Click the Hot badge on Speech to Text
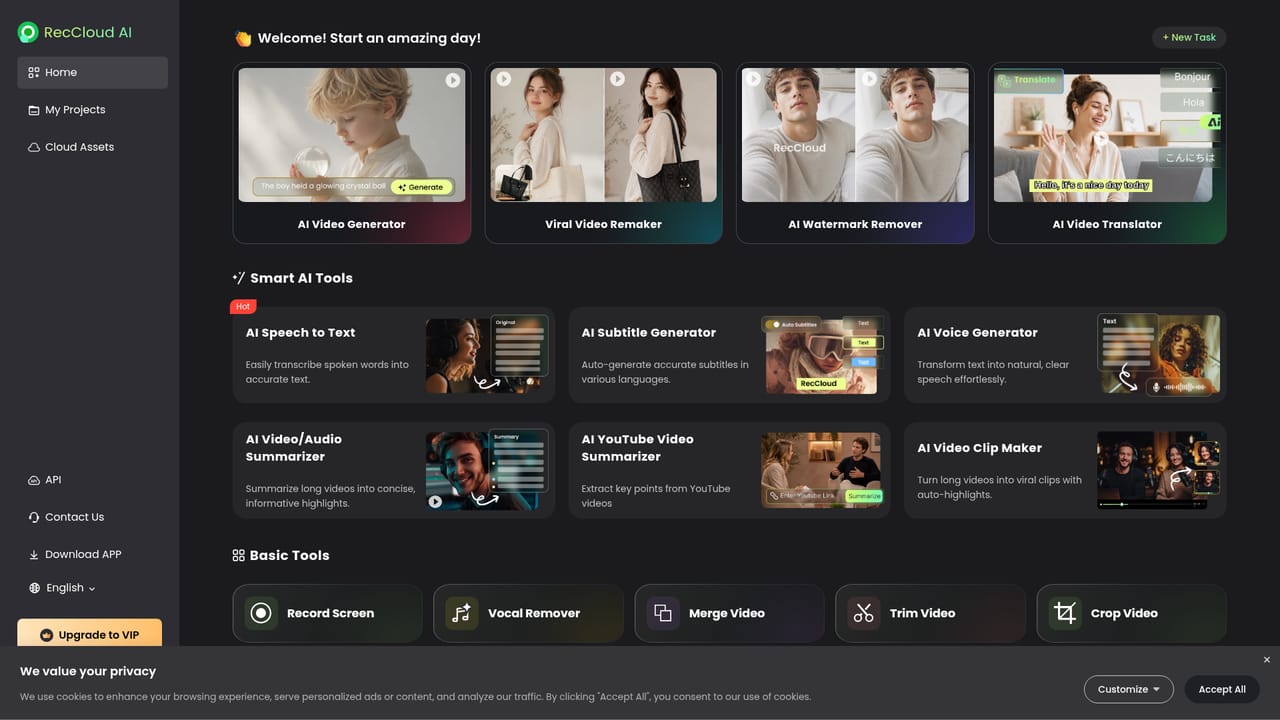This screenshot has height=720, width=1280. click(243, 306)
